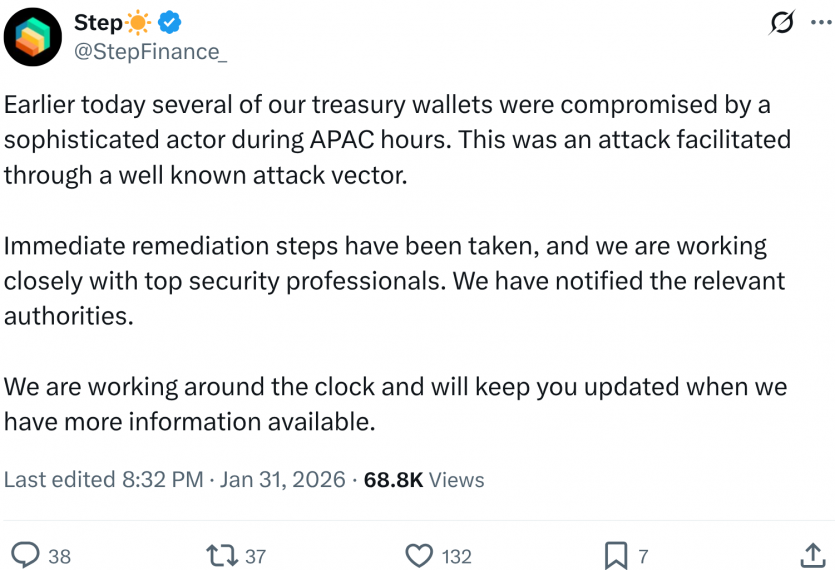The width and height of the screenshot is (835, 570).
Task: Click the 37 reposts count
Action: point(255,556)
